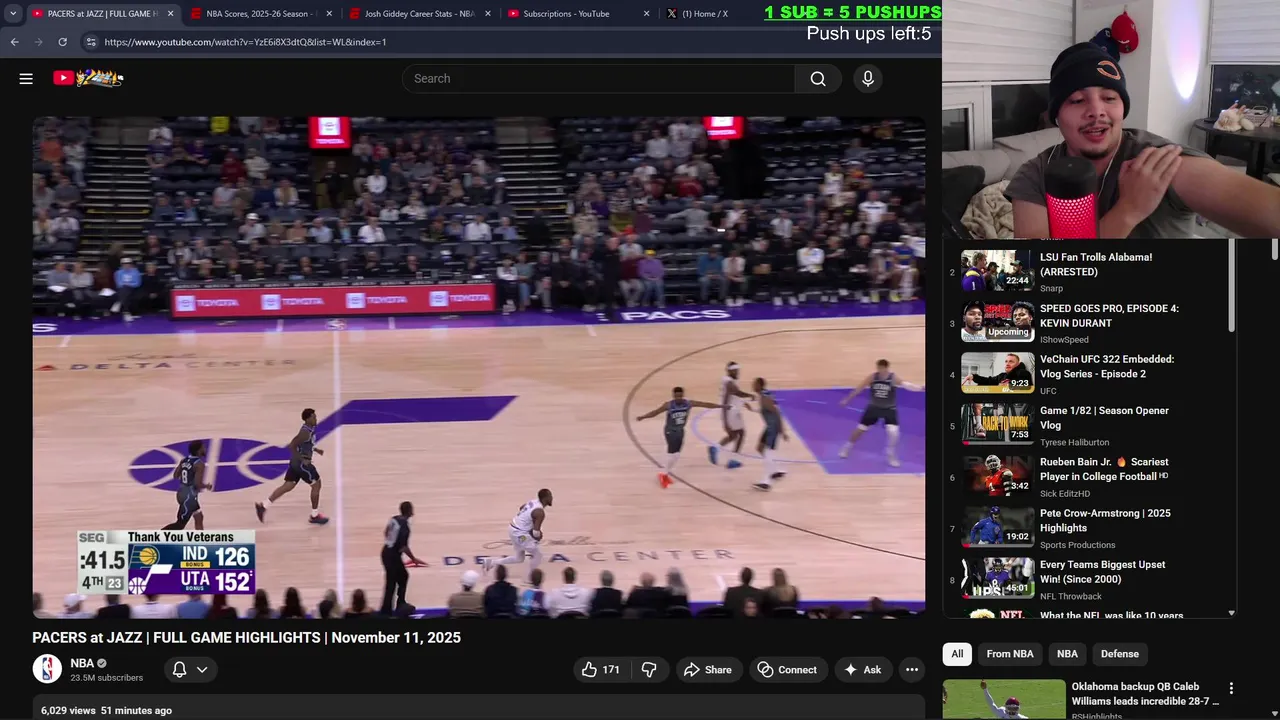Click the address bar URL
The width and height of the screenshot is (1280, 720).
tap(245, 42)
